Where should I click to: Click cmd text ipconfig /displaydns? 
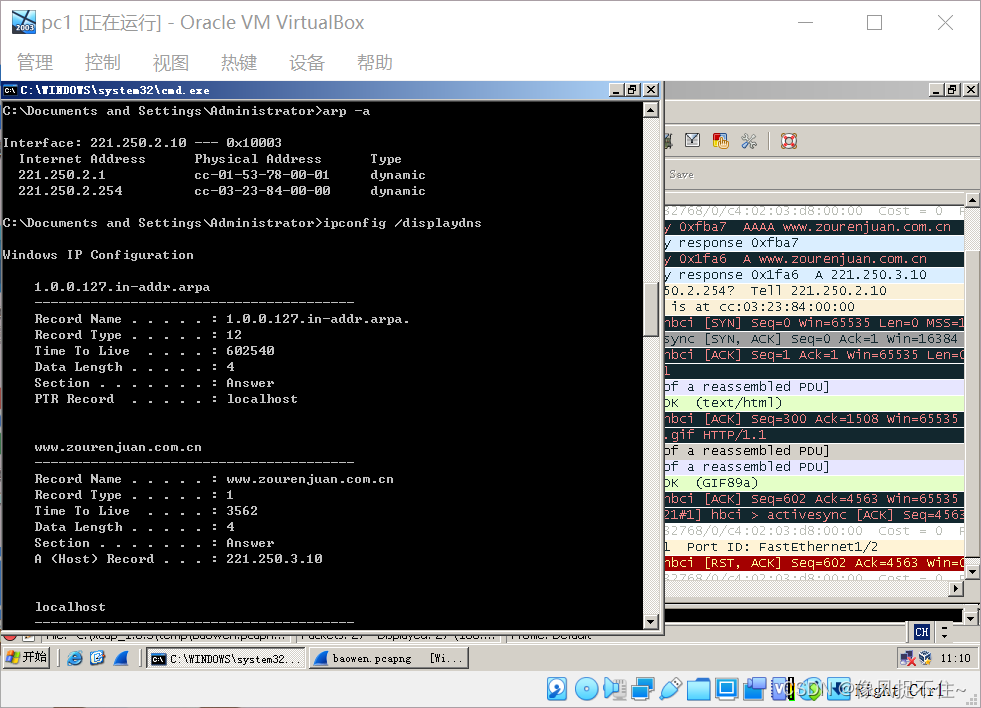(402, 223)
